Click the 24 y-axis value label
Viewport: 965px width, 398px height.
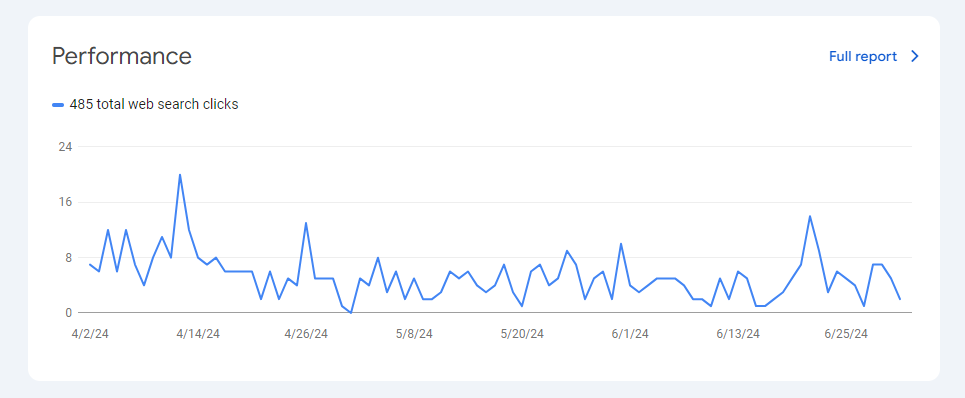pos(65,147)
